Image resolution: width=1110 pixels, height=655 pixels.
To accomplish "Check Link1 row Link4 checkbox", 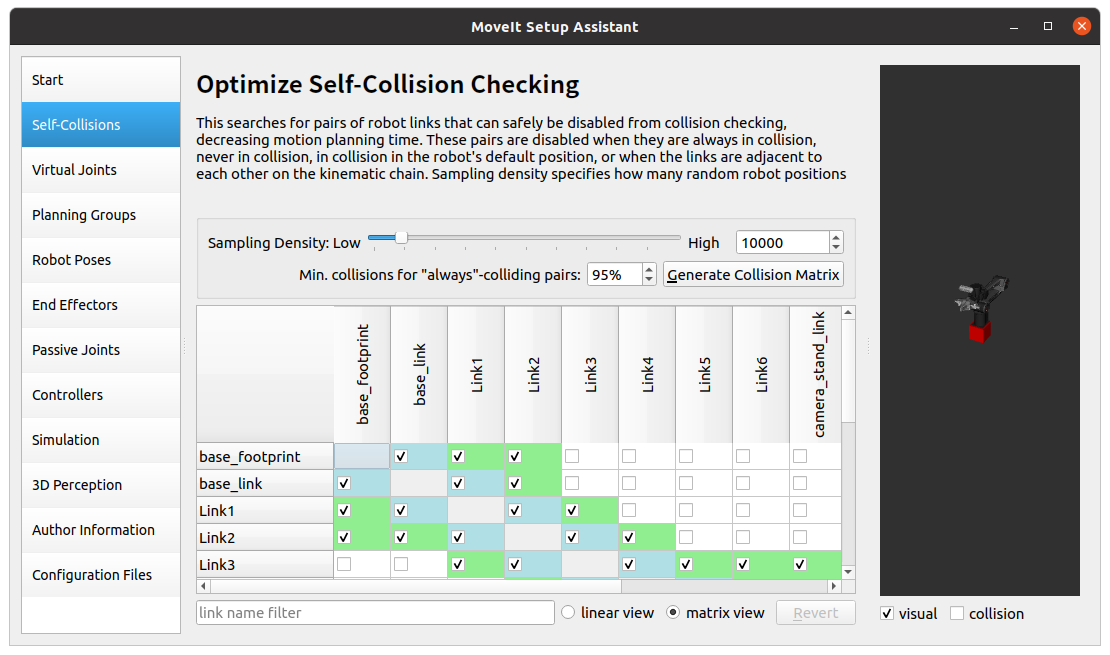I will coord(629,510).
